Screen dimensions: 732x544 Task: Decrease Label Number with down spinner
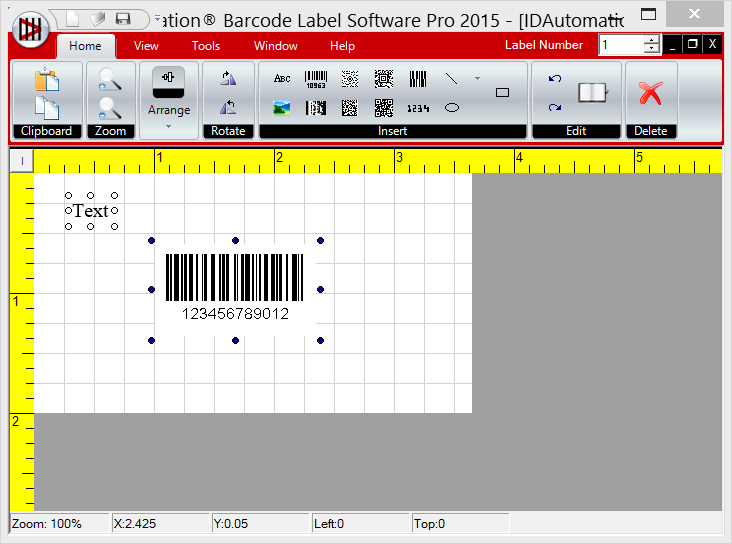651,49
